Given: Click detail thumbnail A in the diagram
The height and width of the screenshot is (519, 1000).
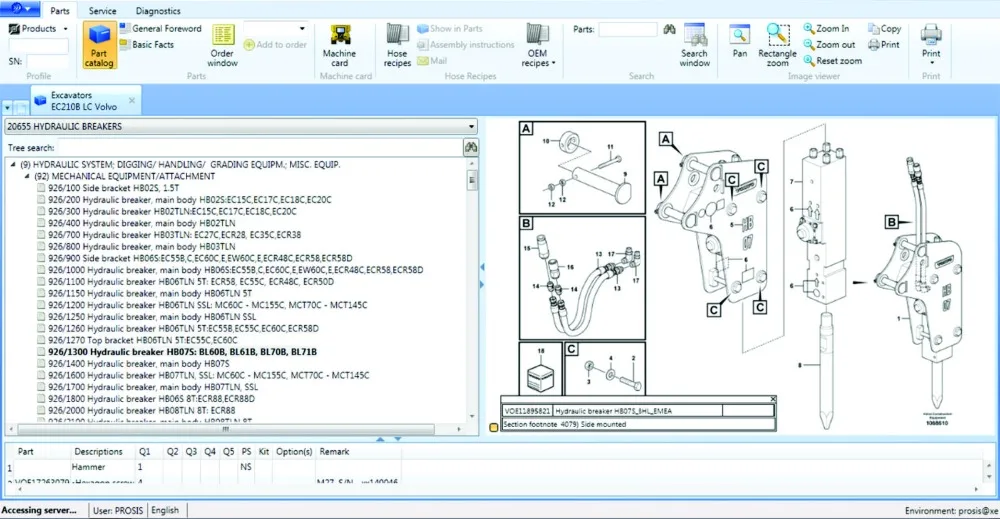Looking at the screenshot, I should (x=582, y=168).
